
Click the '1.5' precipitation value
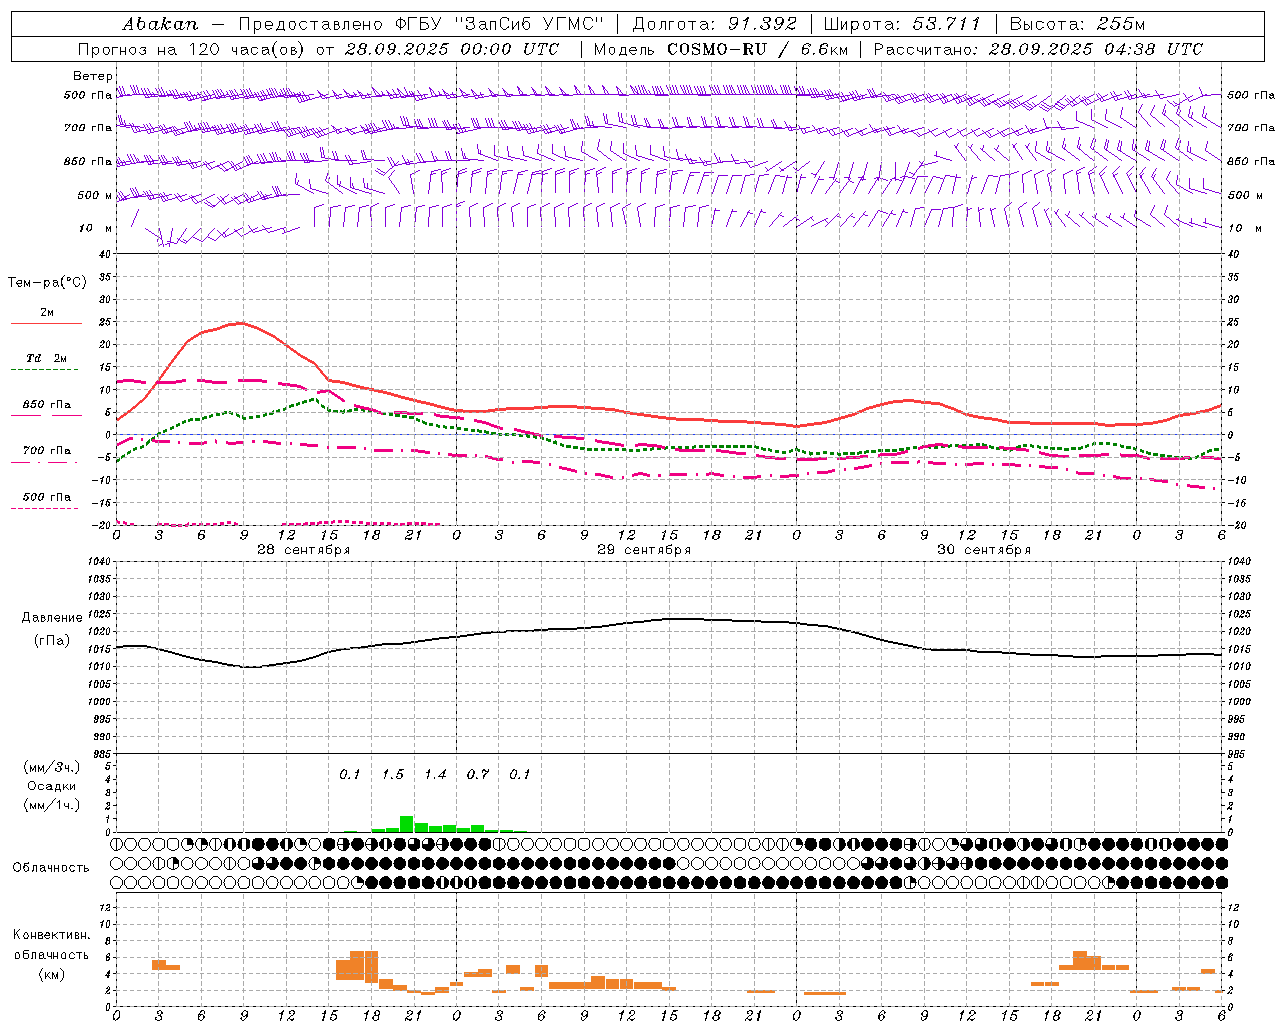click(x=393, y=775)
